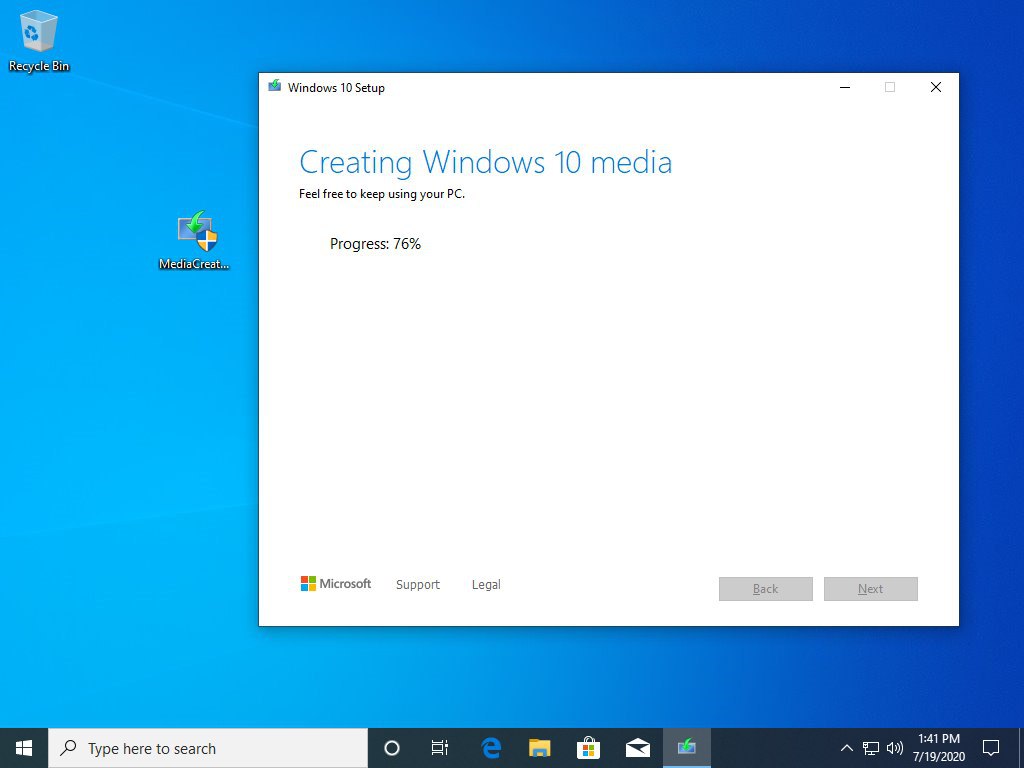Click the Show desktop strip at taskbar end
The height and width of the screenshot is (768, 1024).
click(1021, 748)
